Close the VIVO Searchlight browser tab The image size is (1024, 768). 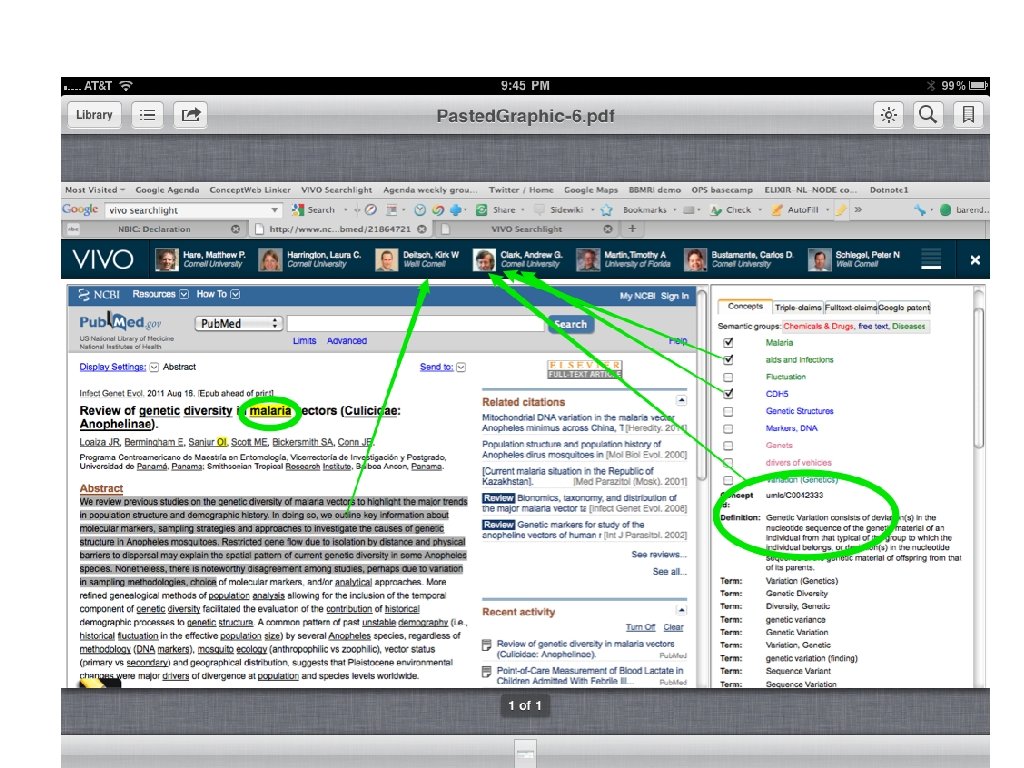(608, 229)
